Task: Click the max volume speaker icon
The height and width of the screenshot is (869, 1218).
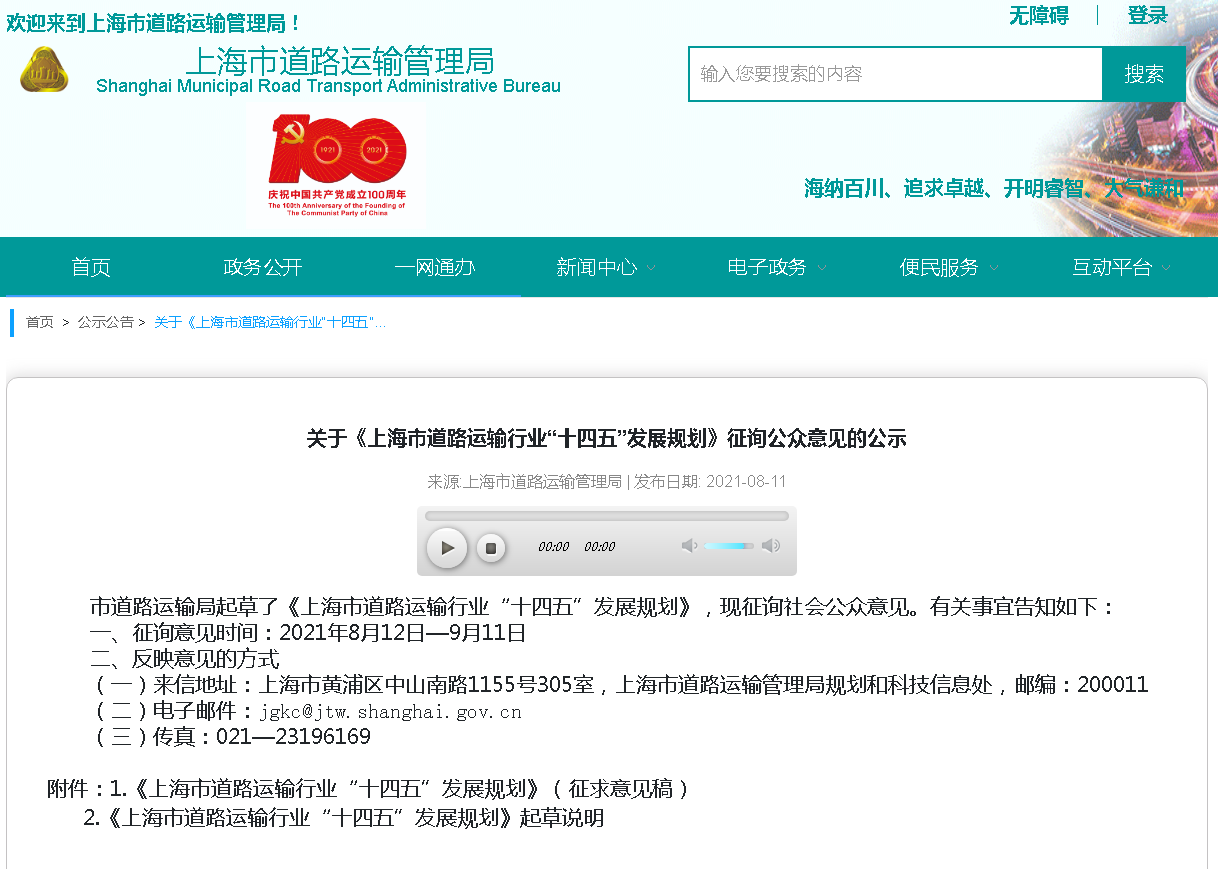Action: coord(770,546)
